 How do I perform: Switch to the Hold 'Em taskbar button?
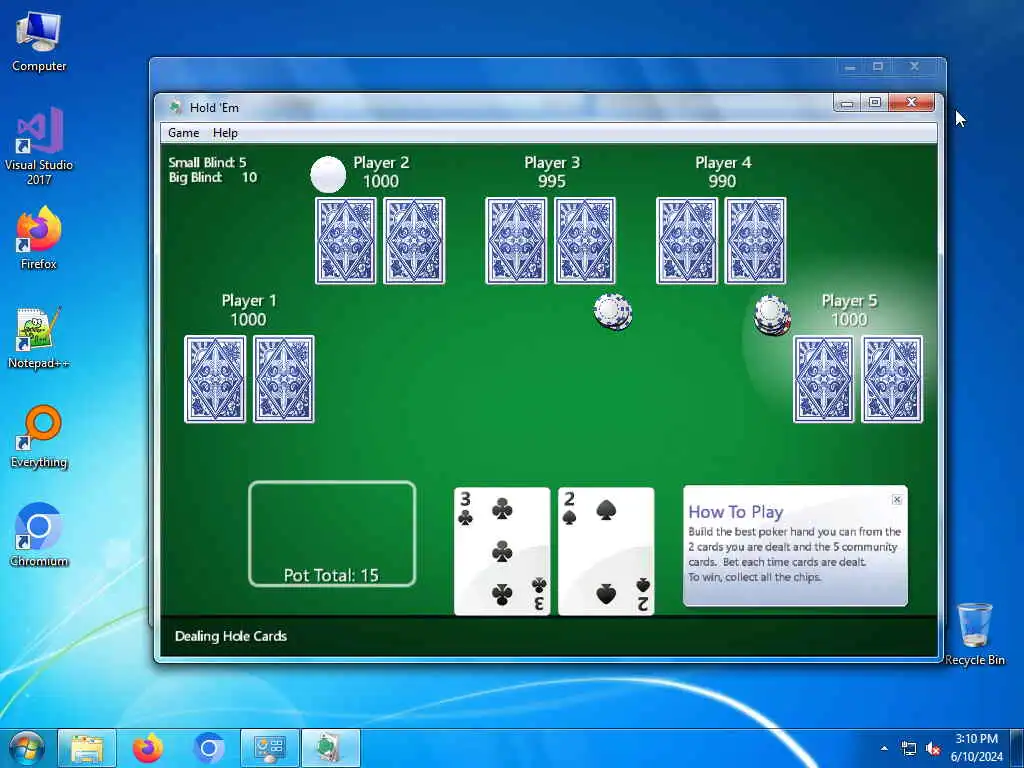(330, 748)
